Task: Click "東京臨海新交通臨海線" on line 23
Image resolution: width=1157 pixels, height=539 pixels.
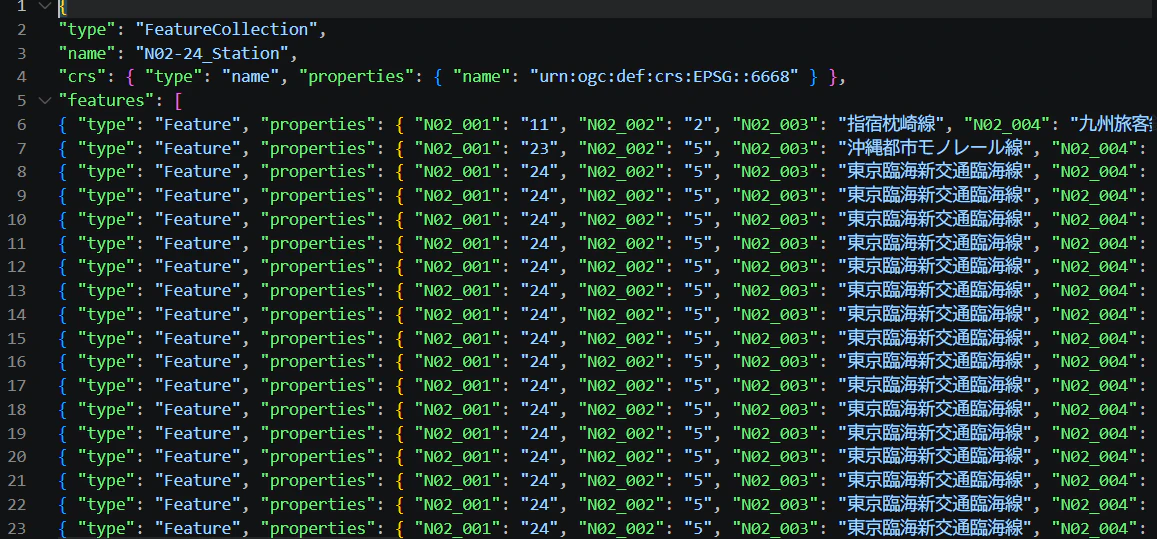Action: 935,528
